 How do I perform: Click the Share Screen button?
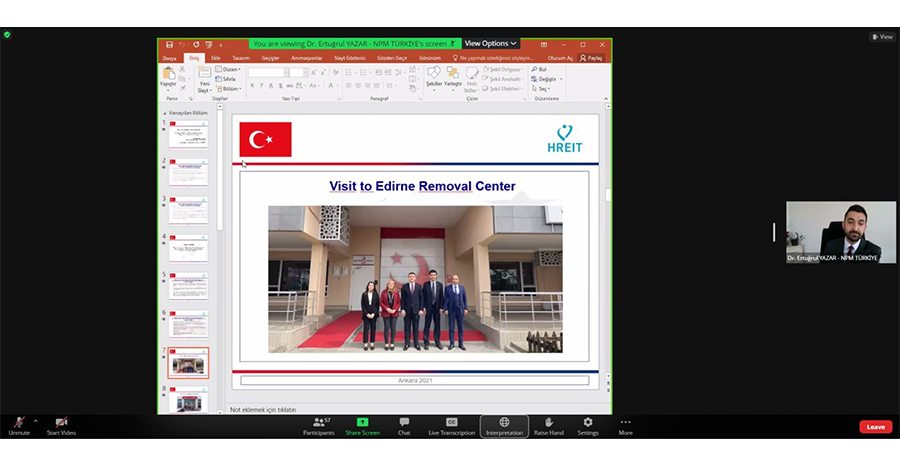(362, 426)
